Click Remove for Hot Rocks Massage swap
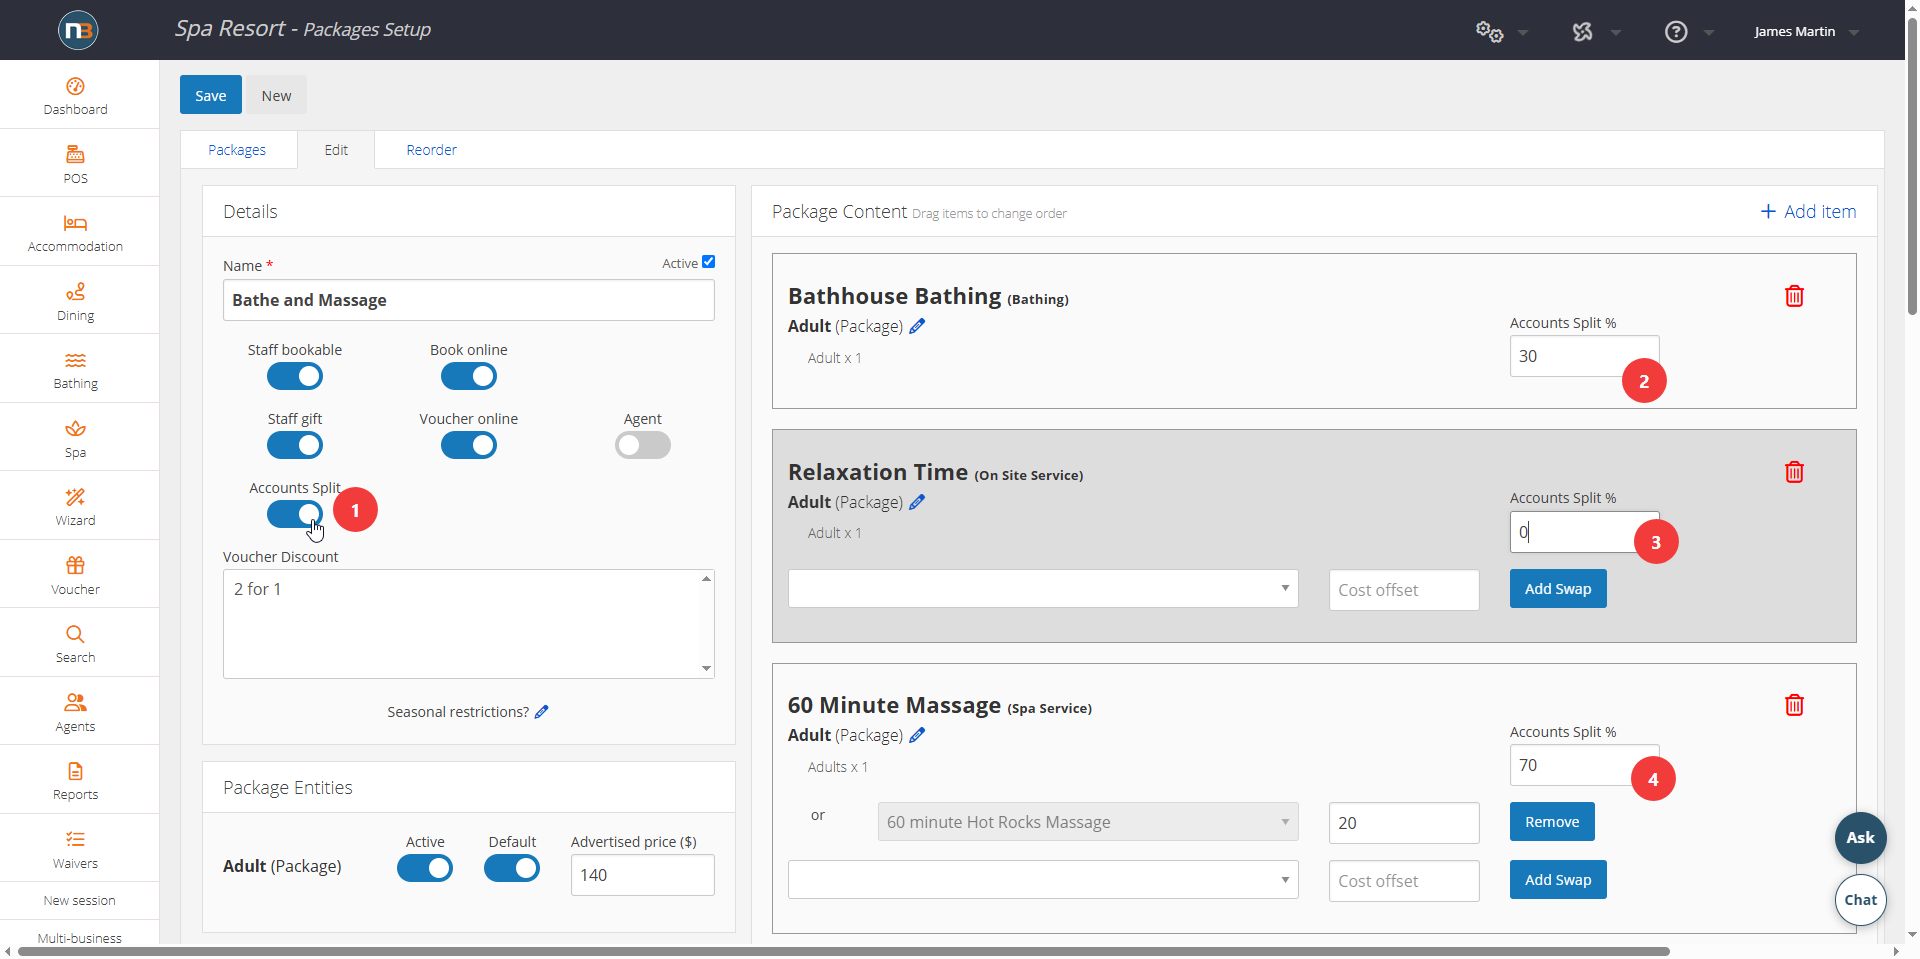The width and height of the screenshot is (1920, 959). (1552, 822)
